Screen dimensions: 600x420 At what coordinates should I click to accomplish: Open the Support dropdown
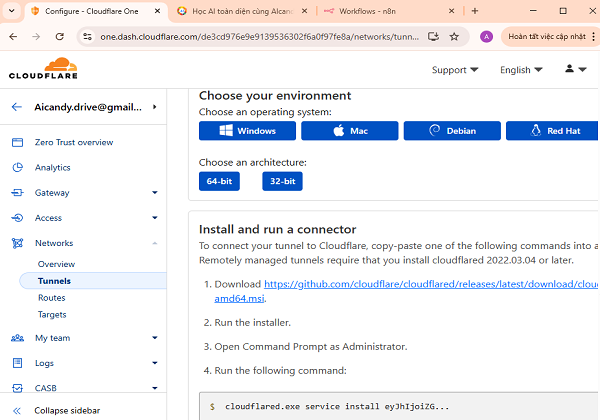coord(455,70)
